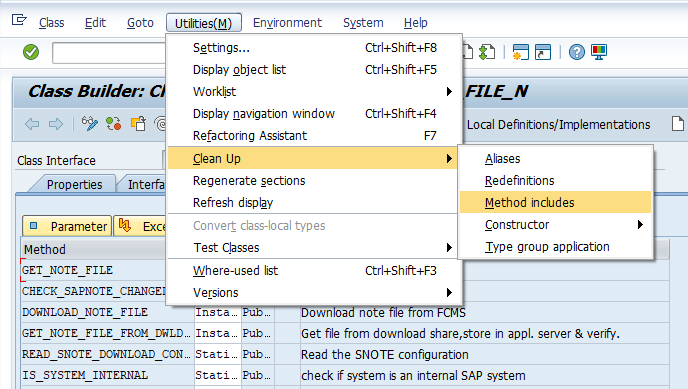The width and height of the screenshot is (688, 389).
Task: Click the Forward arrow in Class Builder toolbar
Action: click(x=56, y=124)
